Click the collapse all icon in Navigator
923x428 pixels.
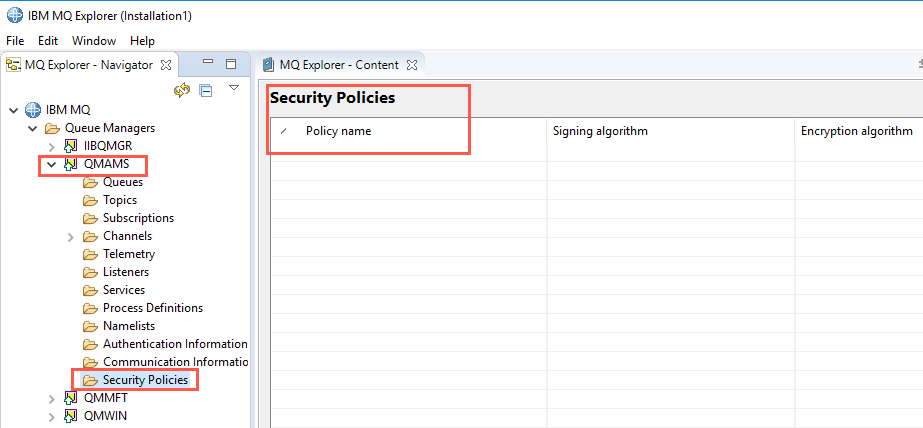coord(205,90)
